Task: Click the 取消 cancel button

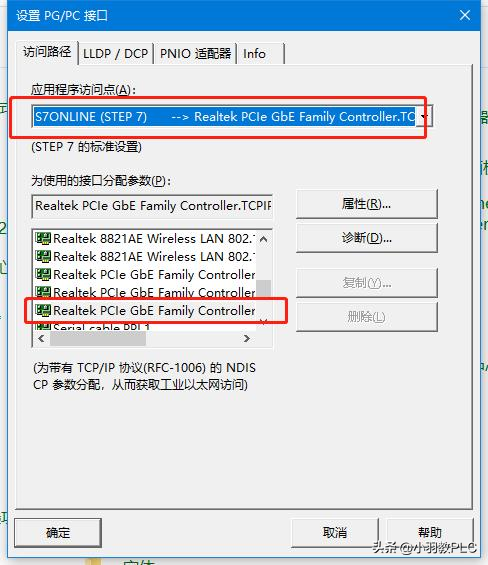Action: click(x=335, y=533)
